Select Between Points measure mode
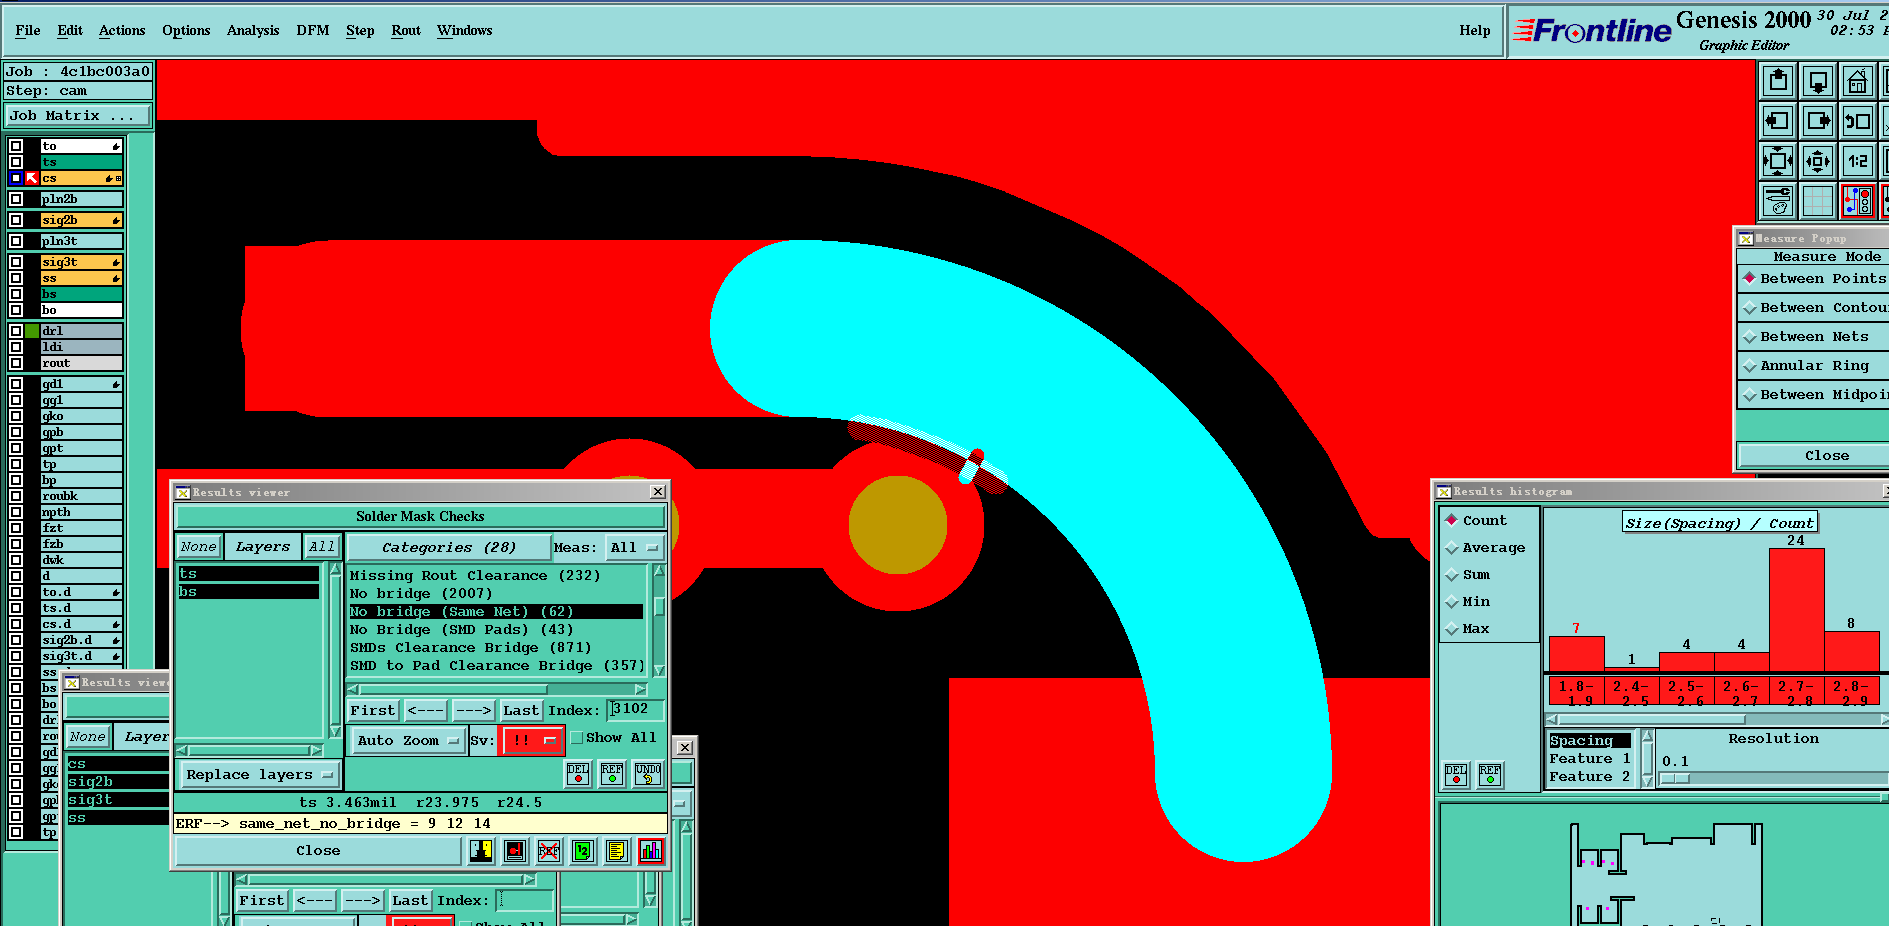 tap(1816, 279)
